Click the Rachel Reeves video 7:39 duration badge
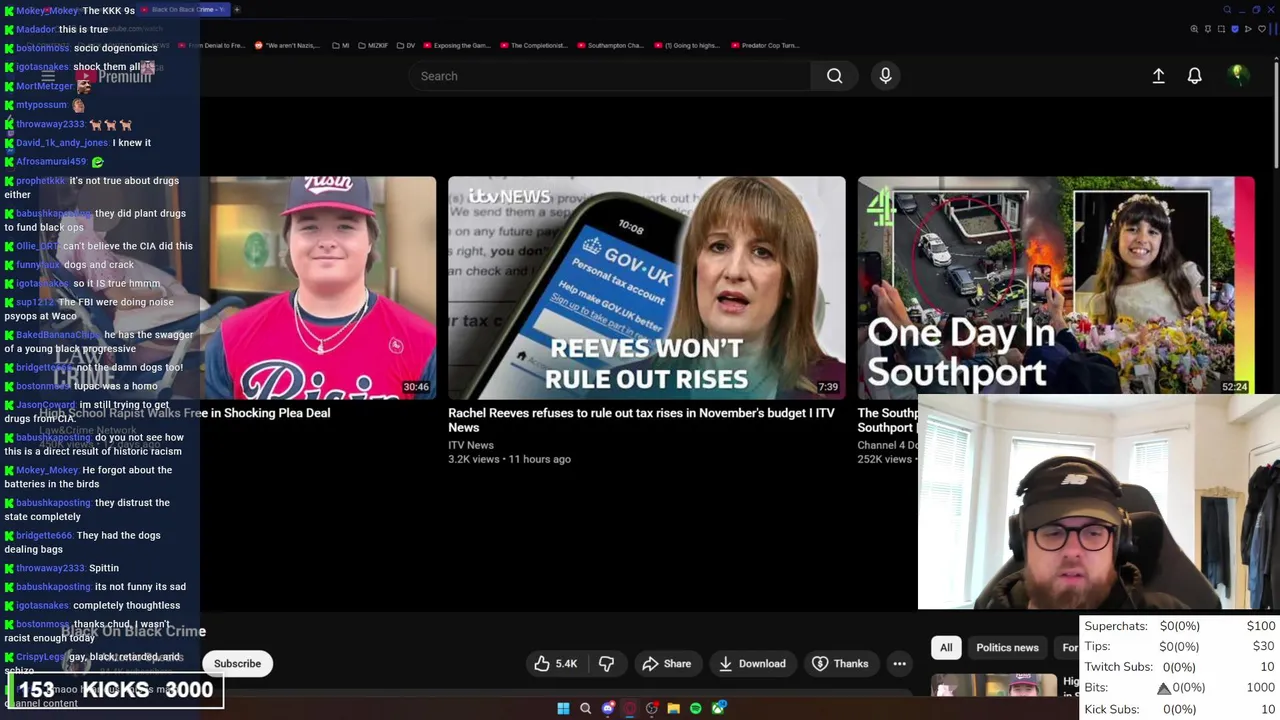 click(x=828, y=387)
